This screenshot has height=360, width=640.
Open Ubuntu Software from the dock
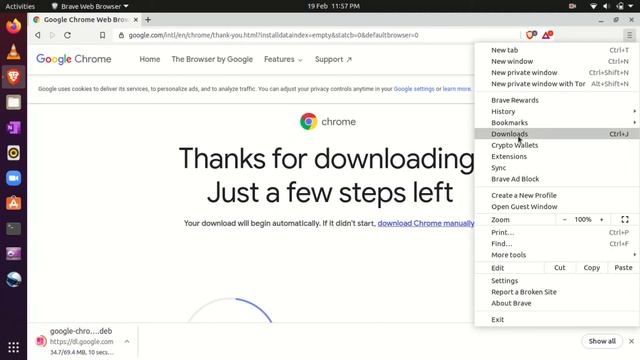coord(13,203)
